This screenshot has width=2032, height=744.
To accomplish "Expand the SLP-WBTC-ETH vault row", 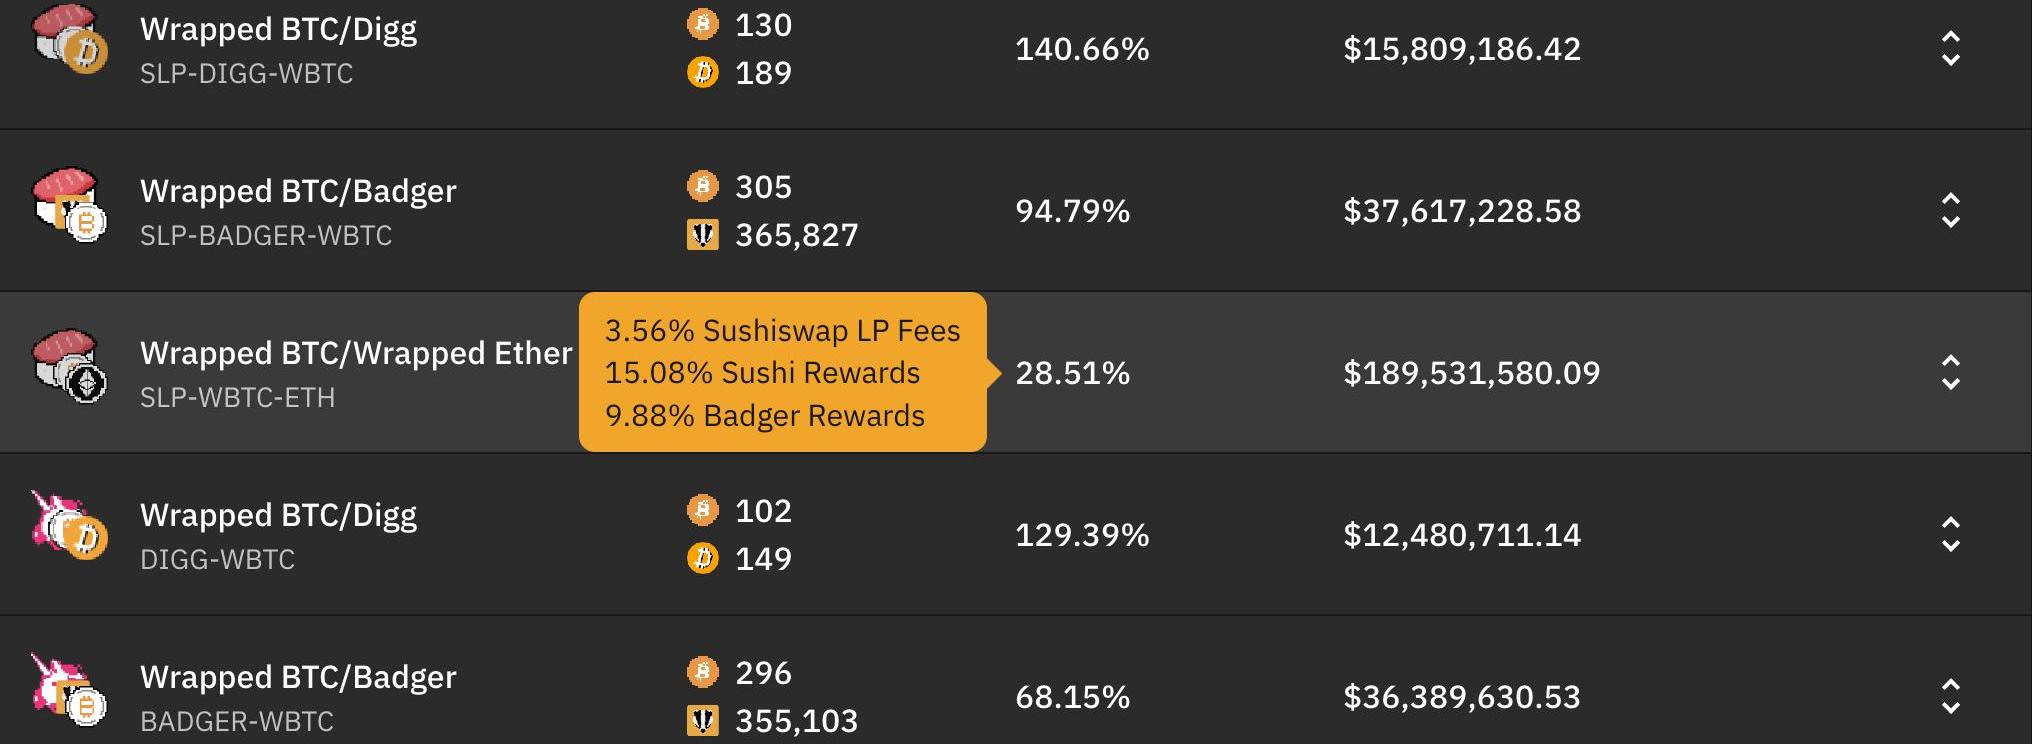I will coord(1950,373).
